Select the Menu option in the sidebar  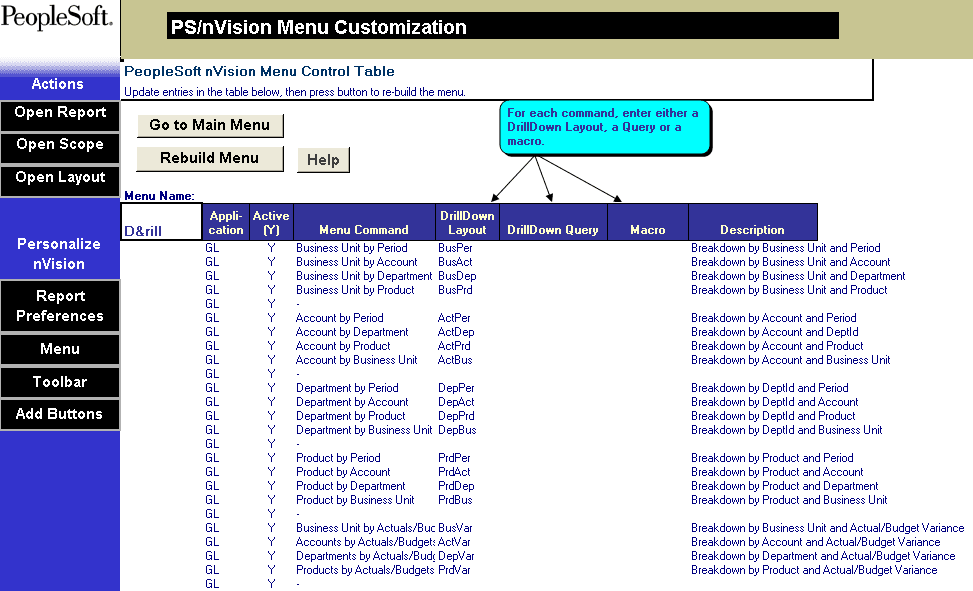point(60,349)
